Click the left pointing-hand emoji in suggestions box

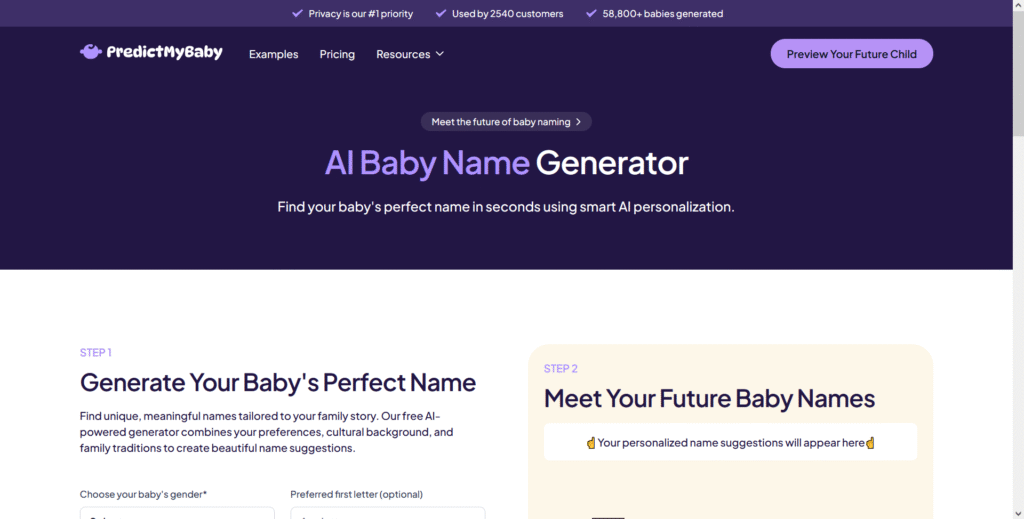pyautogui.click(x=591, y=443)
